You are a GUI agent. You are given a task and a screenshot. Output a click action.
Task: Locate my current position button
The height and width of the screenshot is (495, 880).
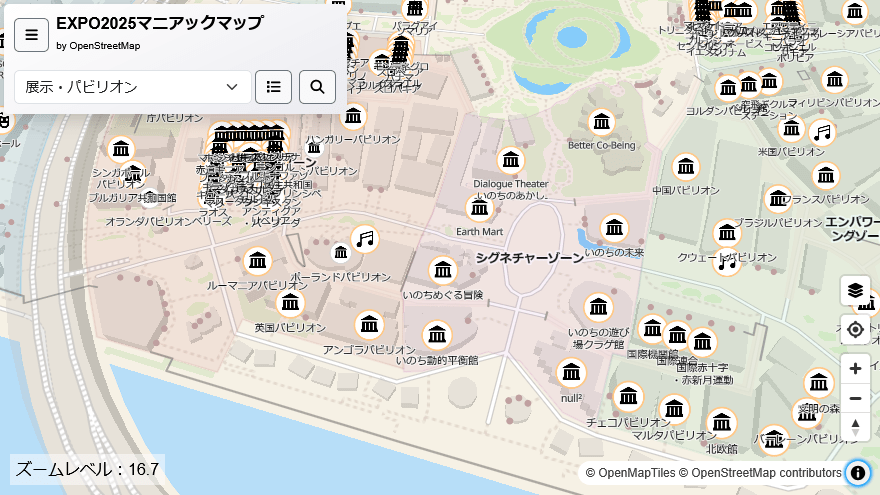(855, 329)
